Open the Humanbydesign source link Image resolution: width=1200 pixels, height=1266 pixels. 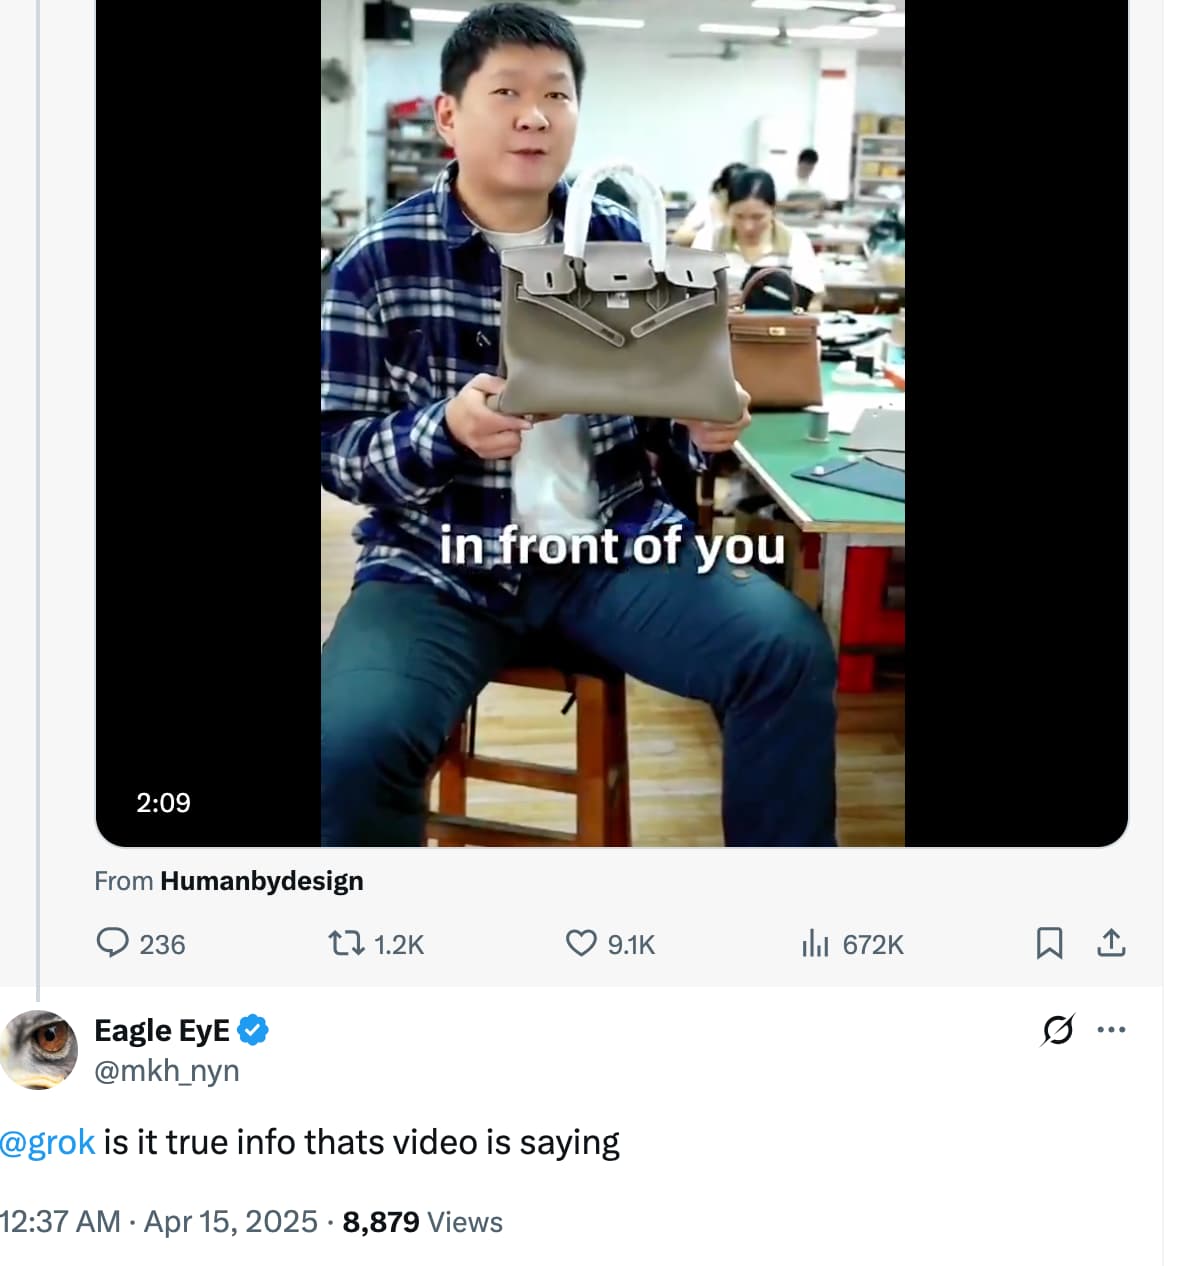pyautogui.click(x=261, y=881)
